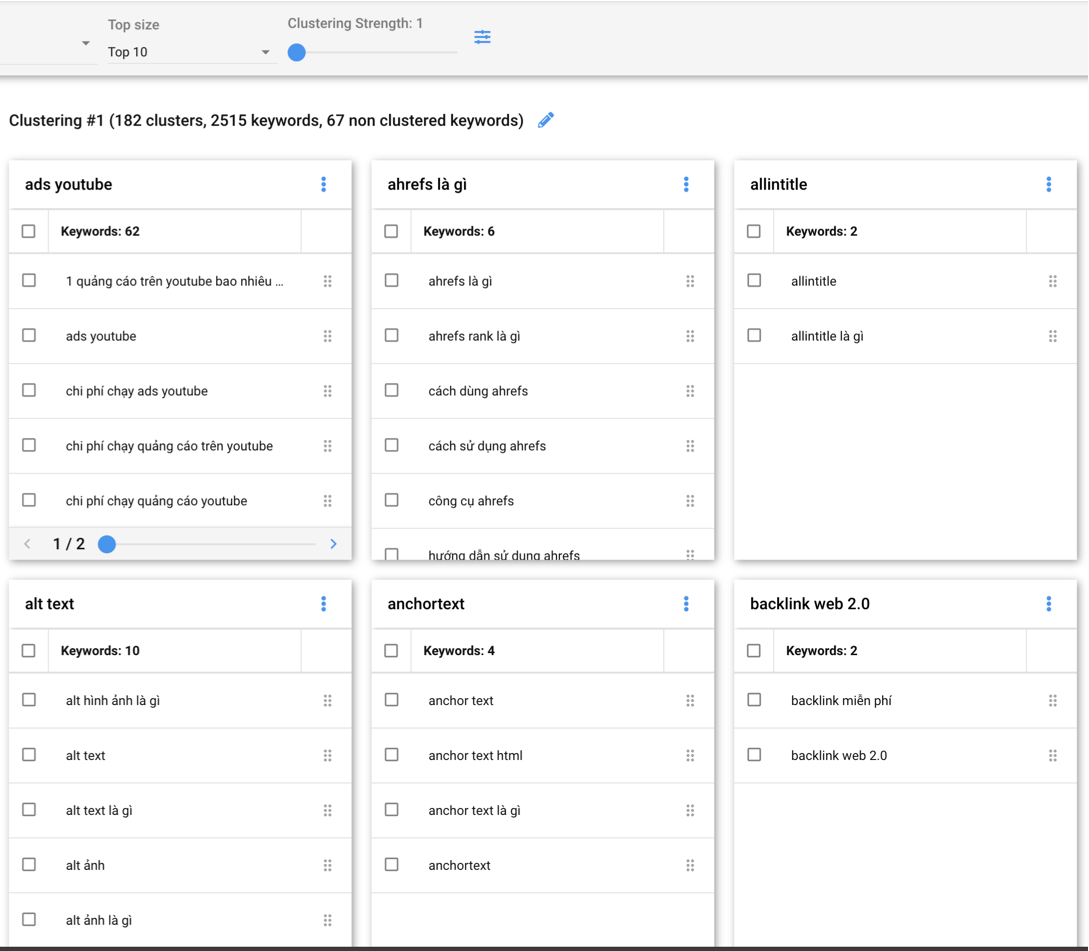Check the box for 'backlink miễn phí'
This screenshot has height=951, width=1089.
point(754,700)
